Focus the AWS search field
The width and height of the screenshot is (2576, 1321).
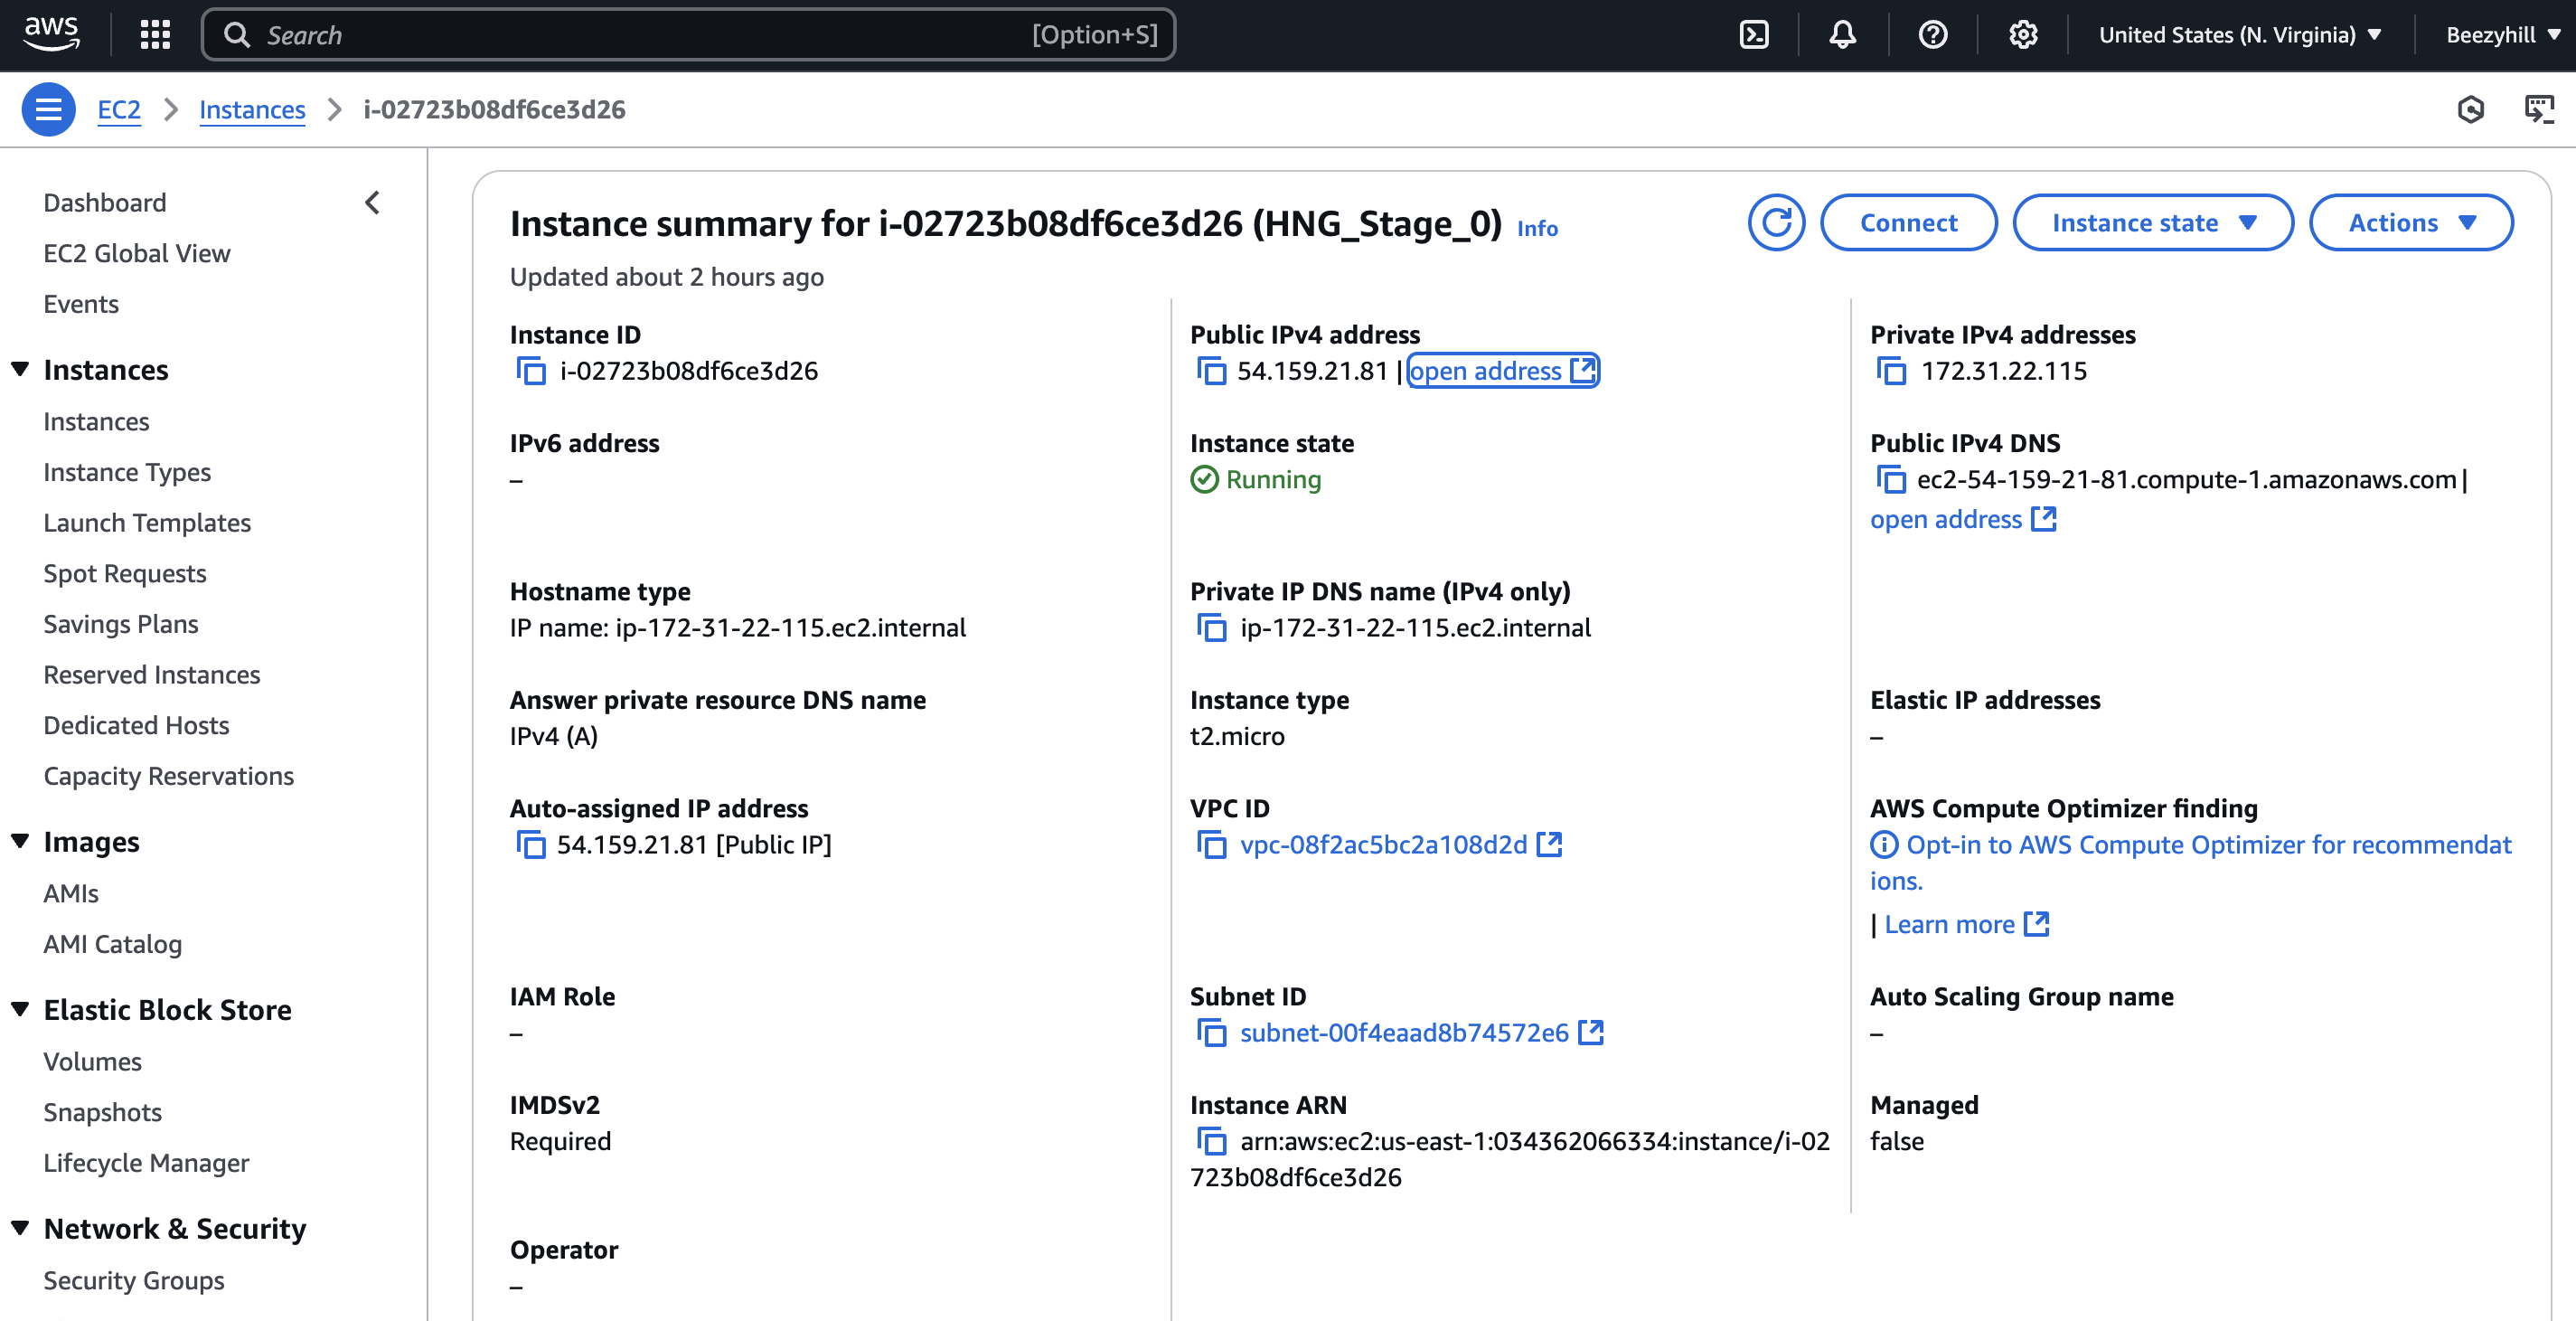[688, 35]
